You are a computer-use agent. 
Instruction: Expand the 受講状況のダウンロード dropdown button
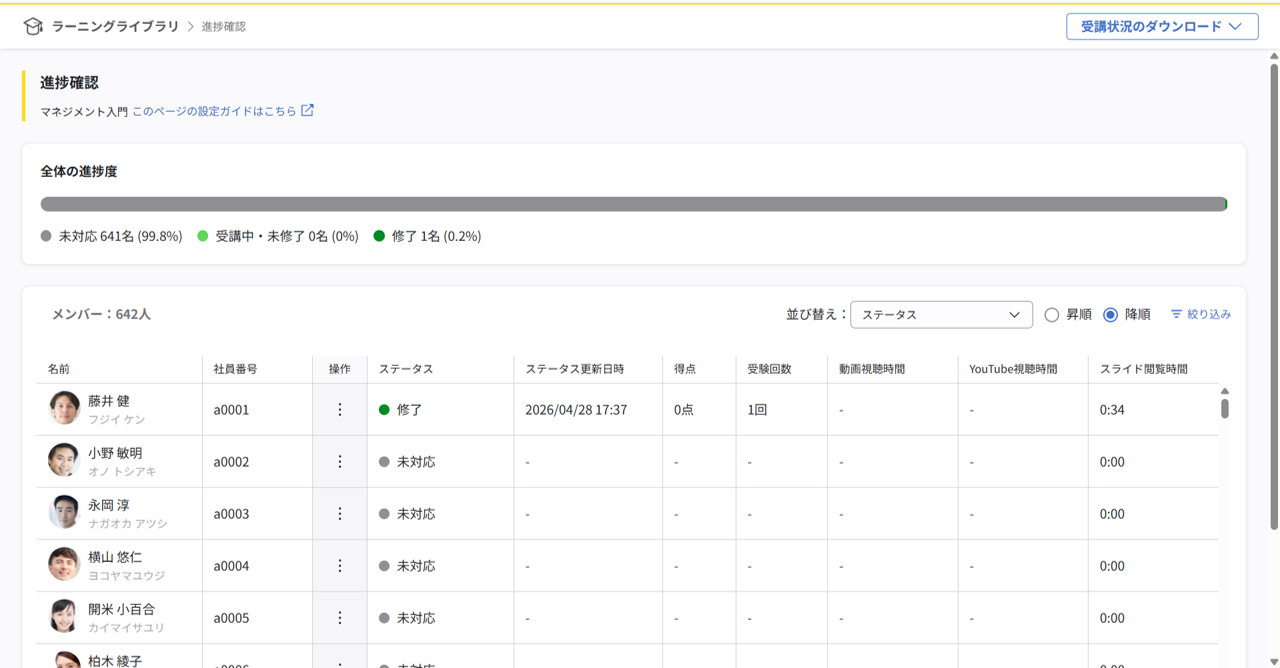tap(1162, 27)
